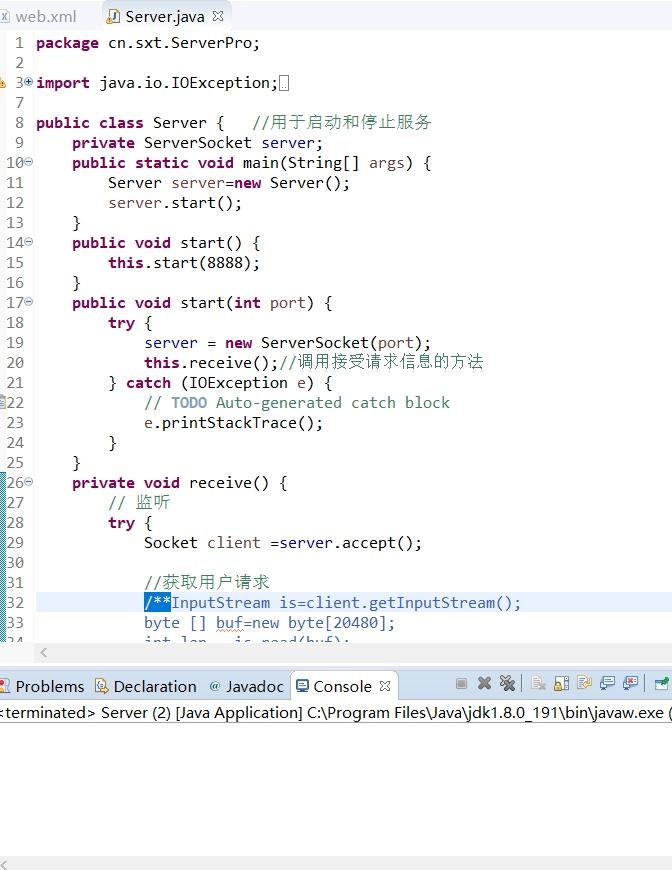
Task: Click 'server.accept()' on line 29
Action: click(346, 543)
